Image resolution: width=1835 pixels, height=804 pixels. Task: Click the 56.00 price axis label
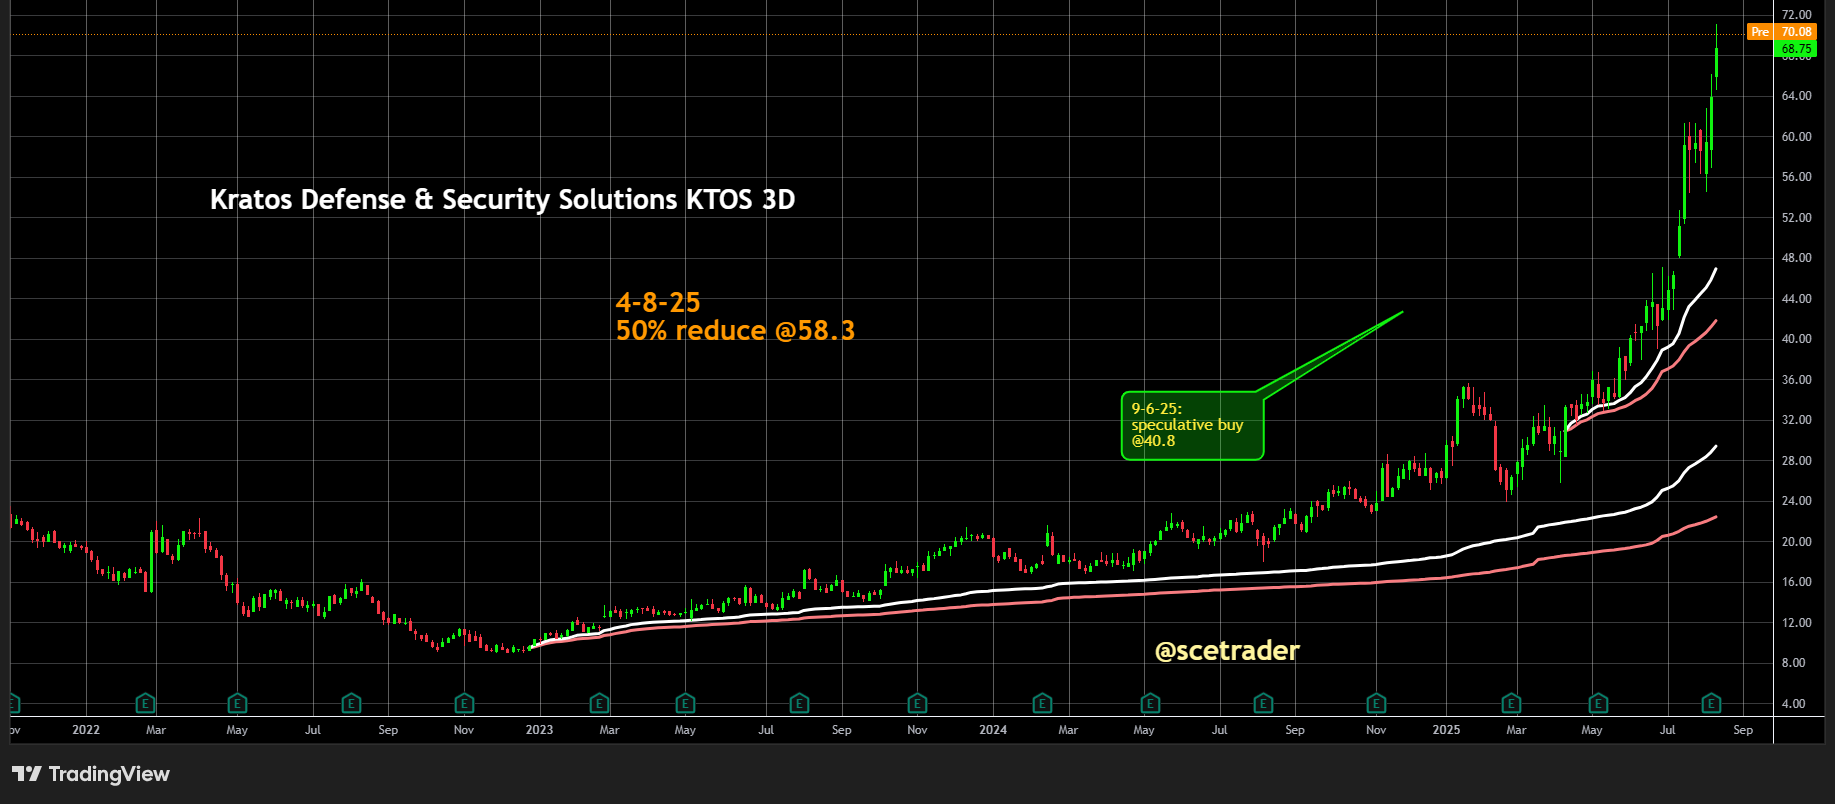(x=1796, y=177)
